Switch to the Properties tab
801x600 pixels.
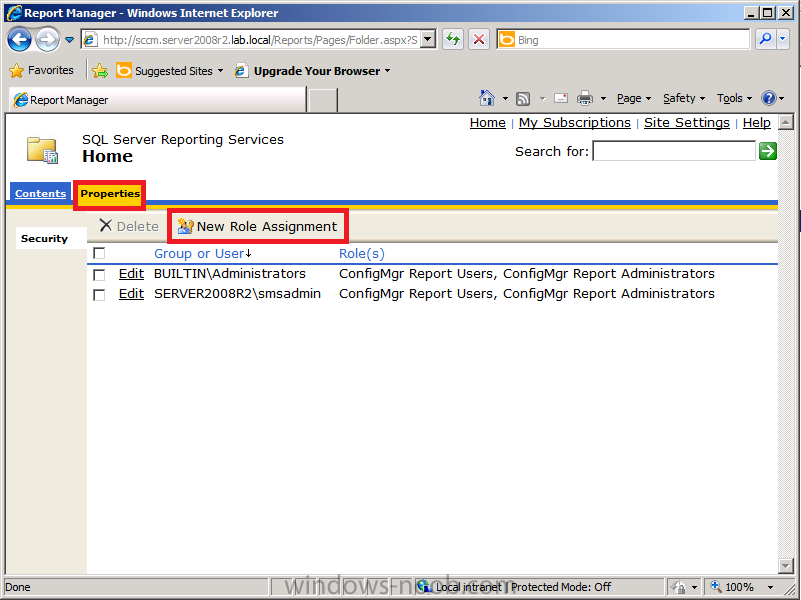(110, 194)
